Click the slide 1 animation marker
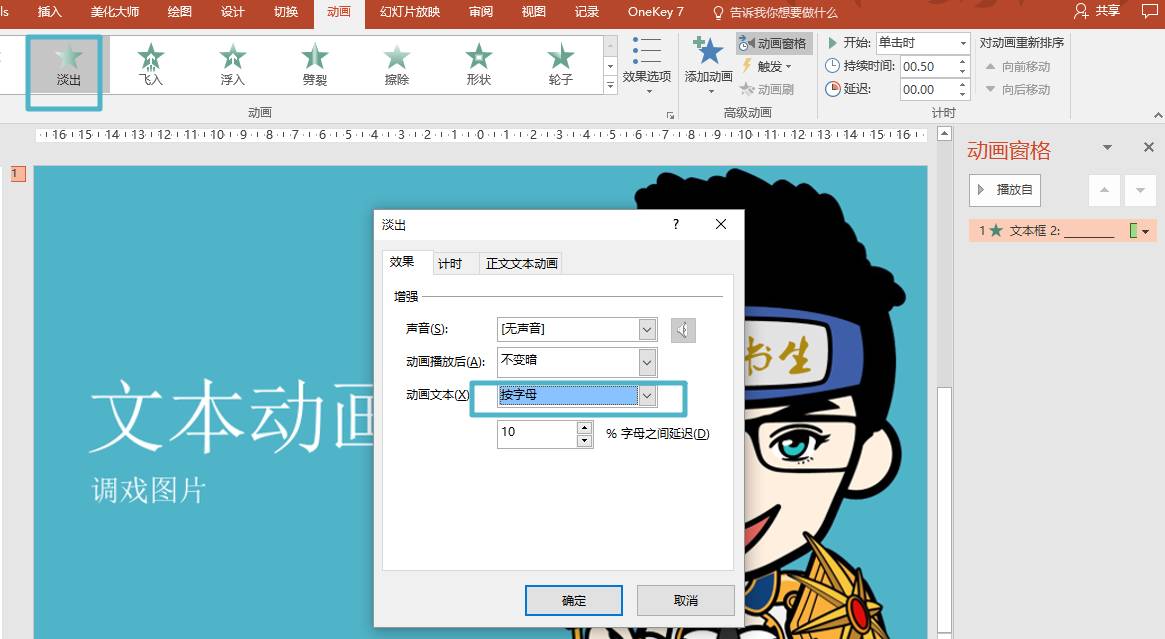This screenshot has width=1165, height=639. click(18, 174)
